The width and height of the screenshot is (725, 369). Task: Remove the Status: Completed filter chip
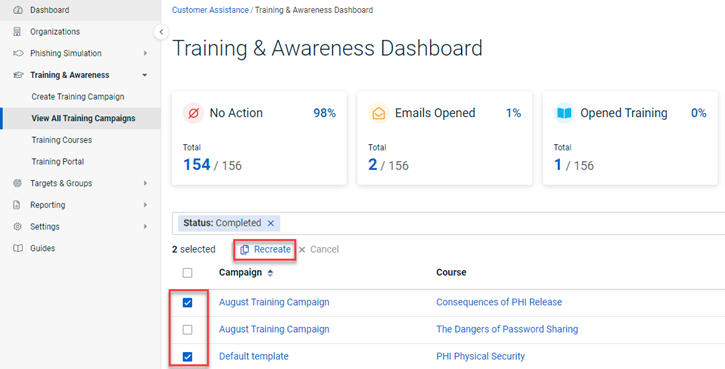tap(271, 223)
